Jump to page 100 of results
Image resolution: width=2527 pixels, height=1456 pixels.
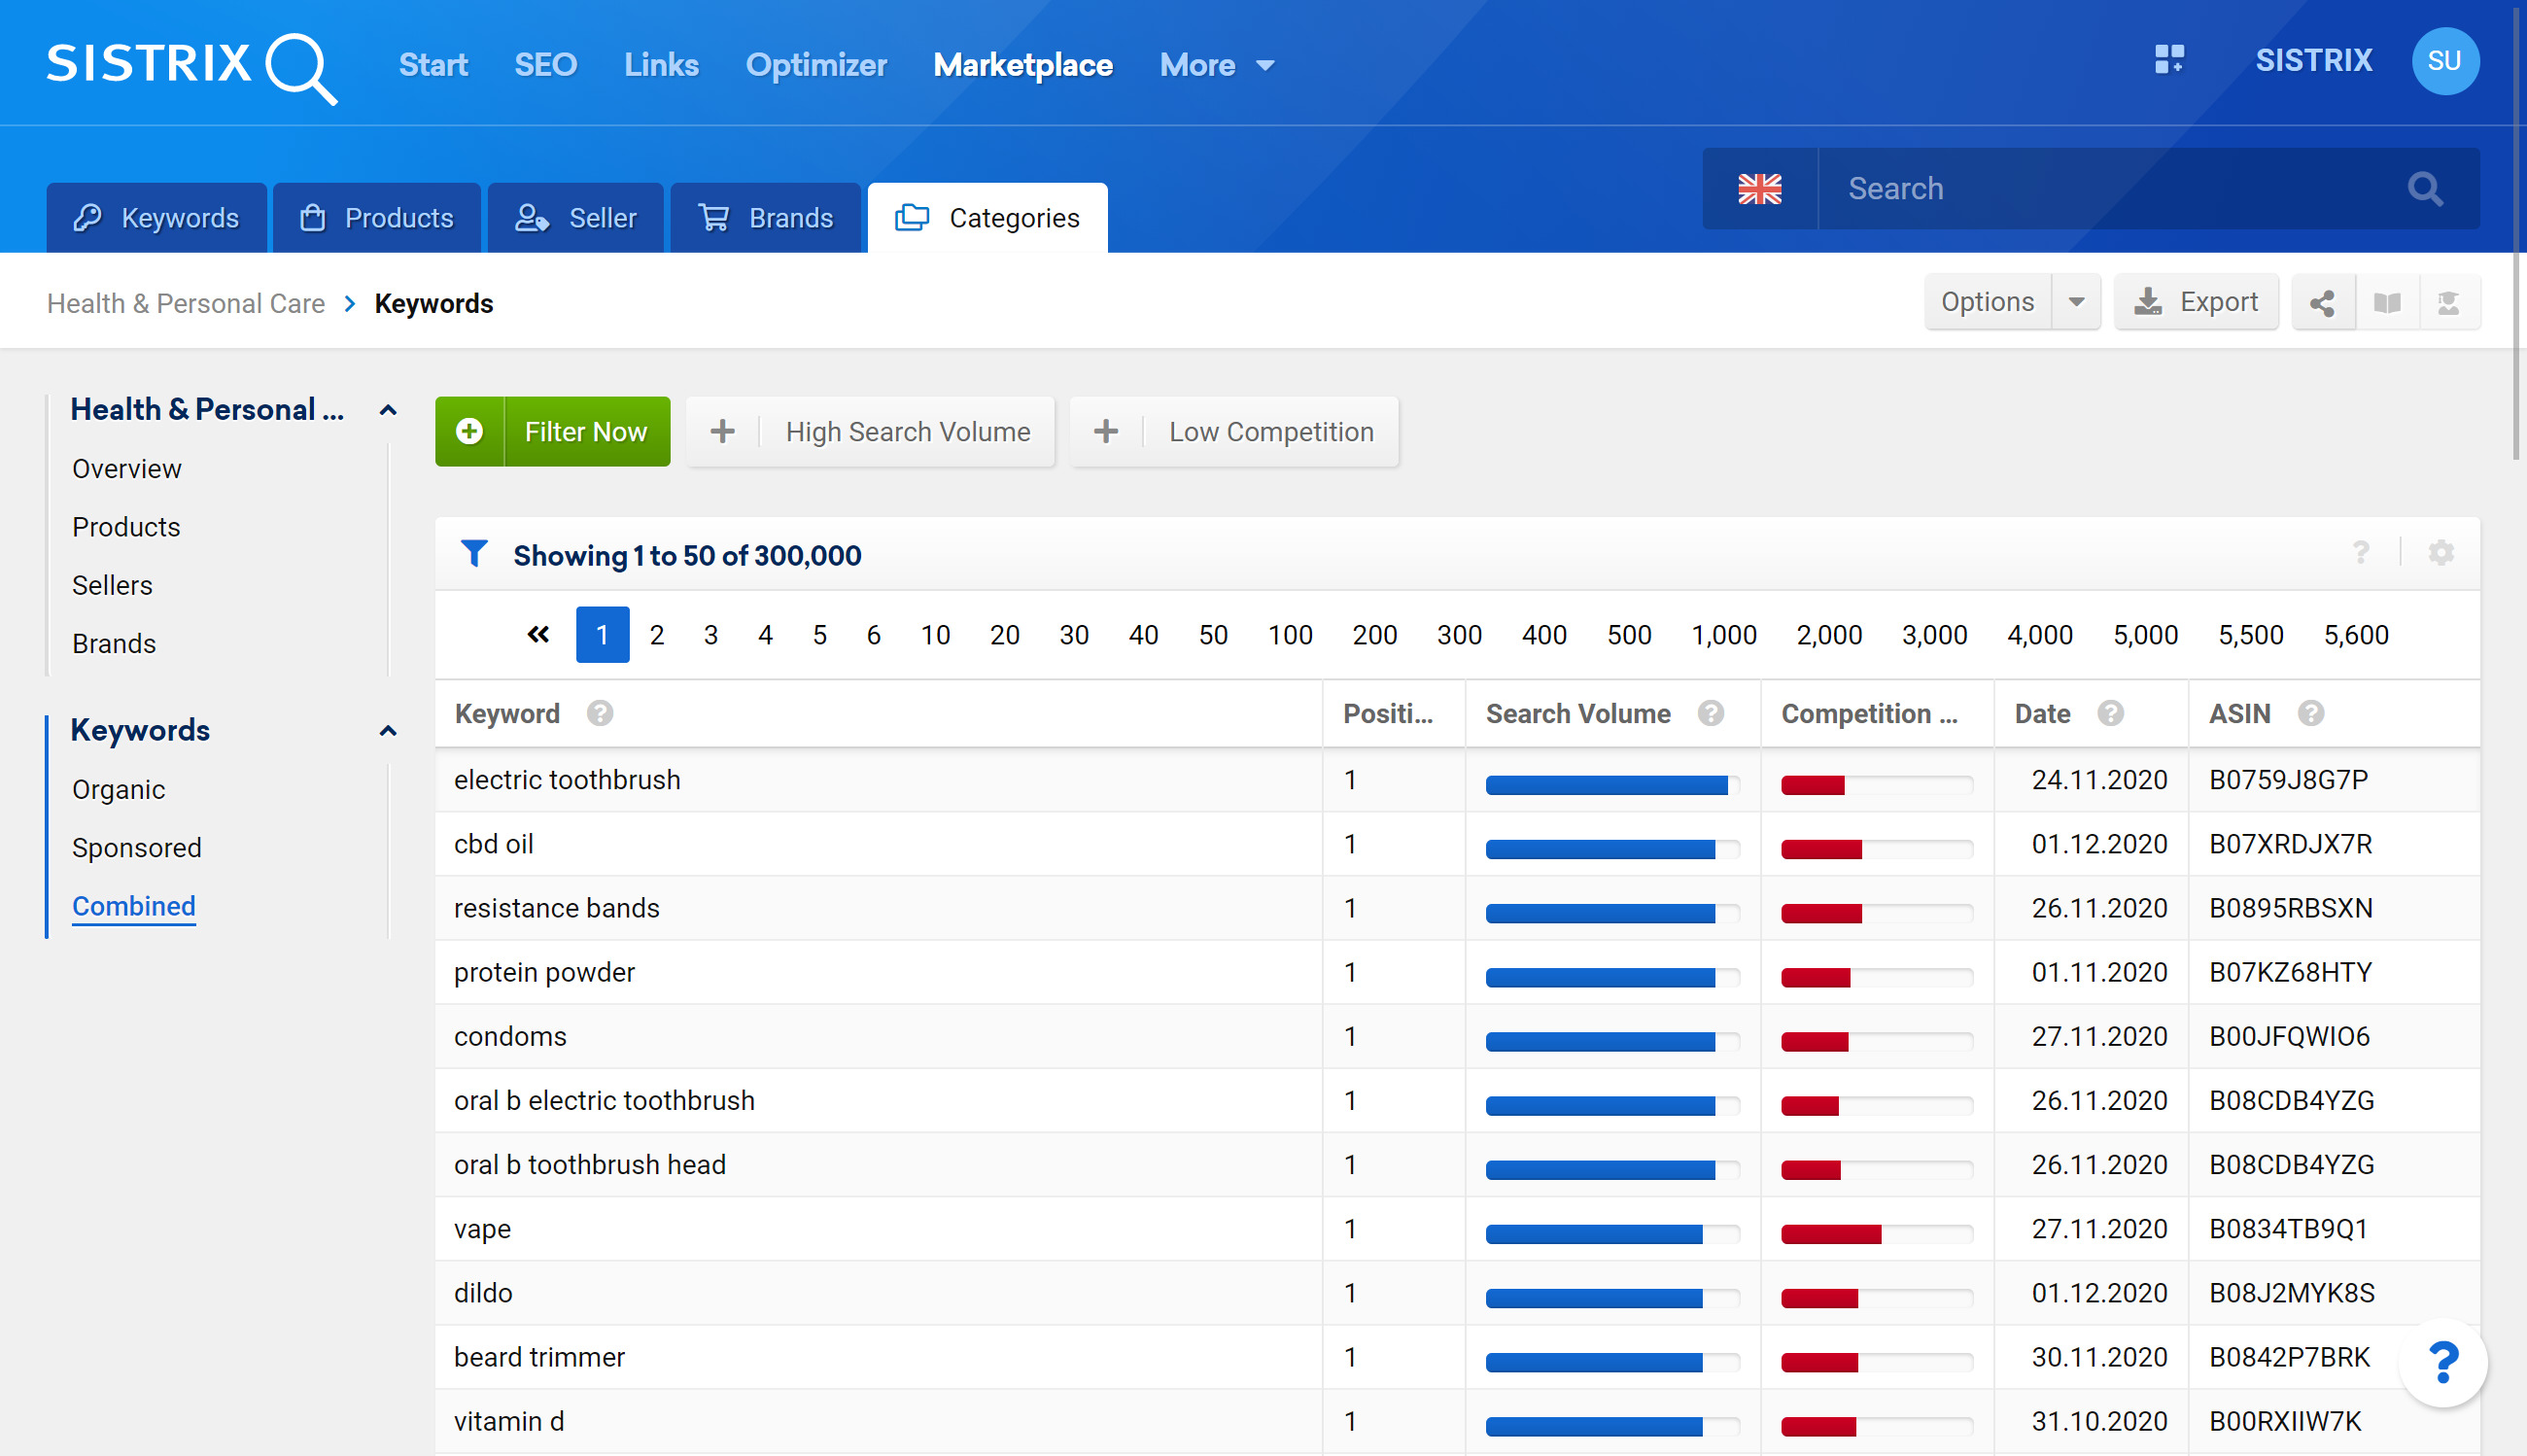click(x=1290, y=635)
